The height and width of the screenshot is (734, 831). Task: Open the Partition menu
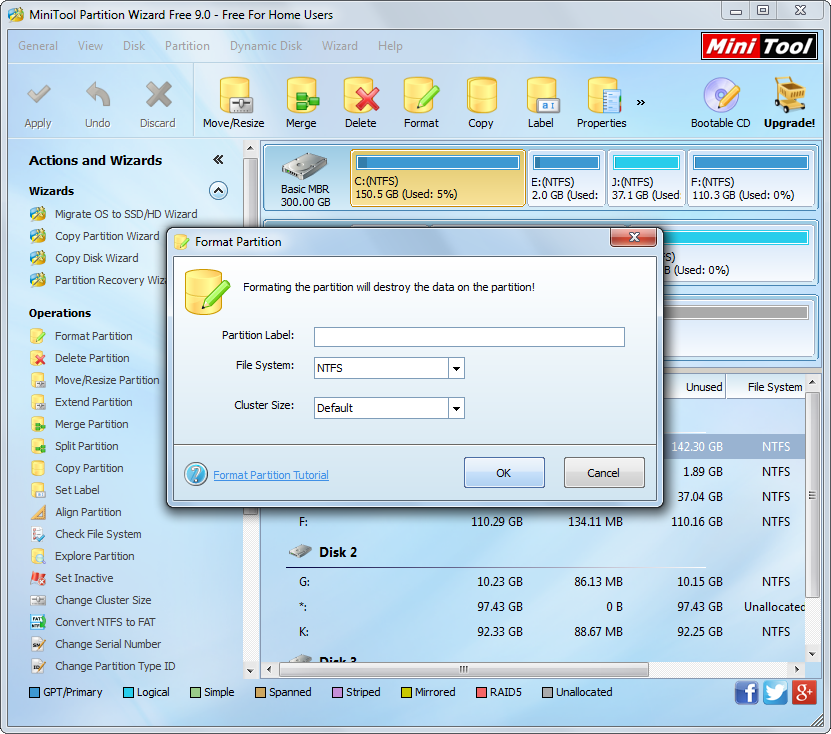click(188, 46)
